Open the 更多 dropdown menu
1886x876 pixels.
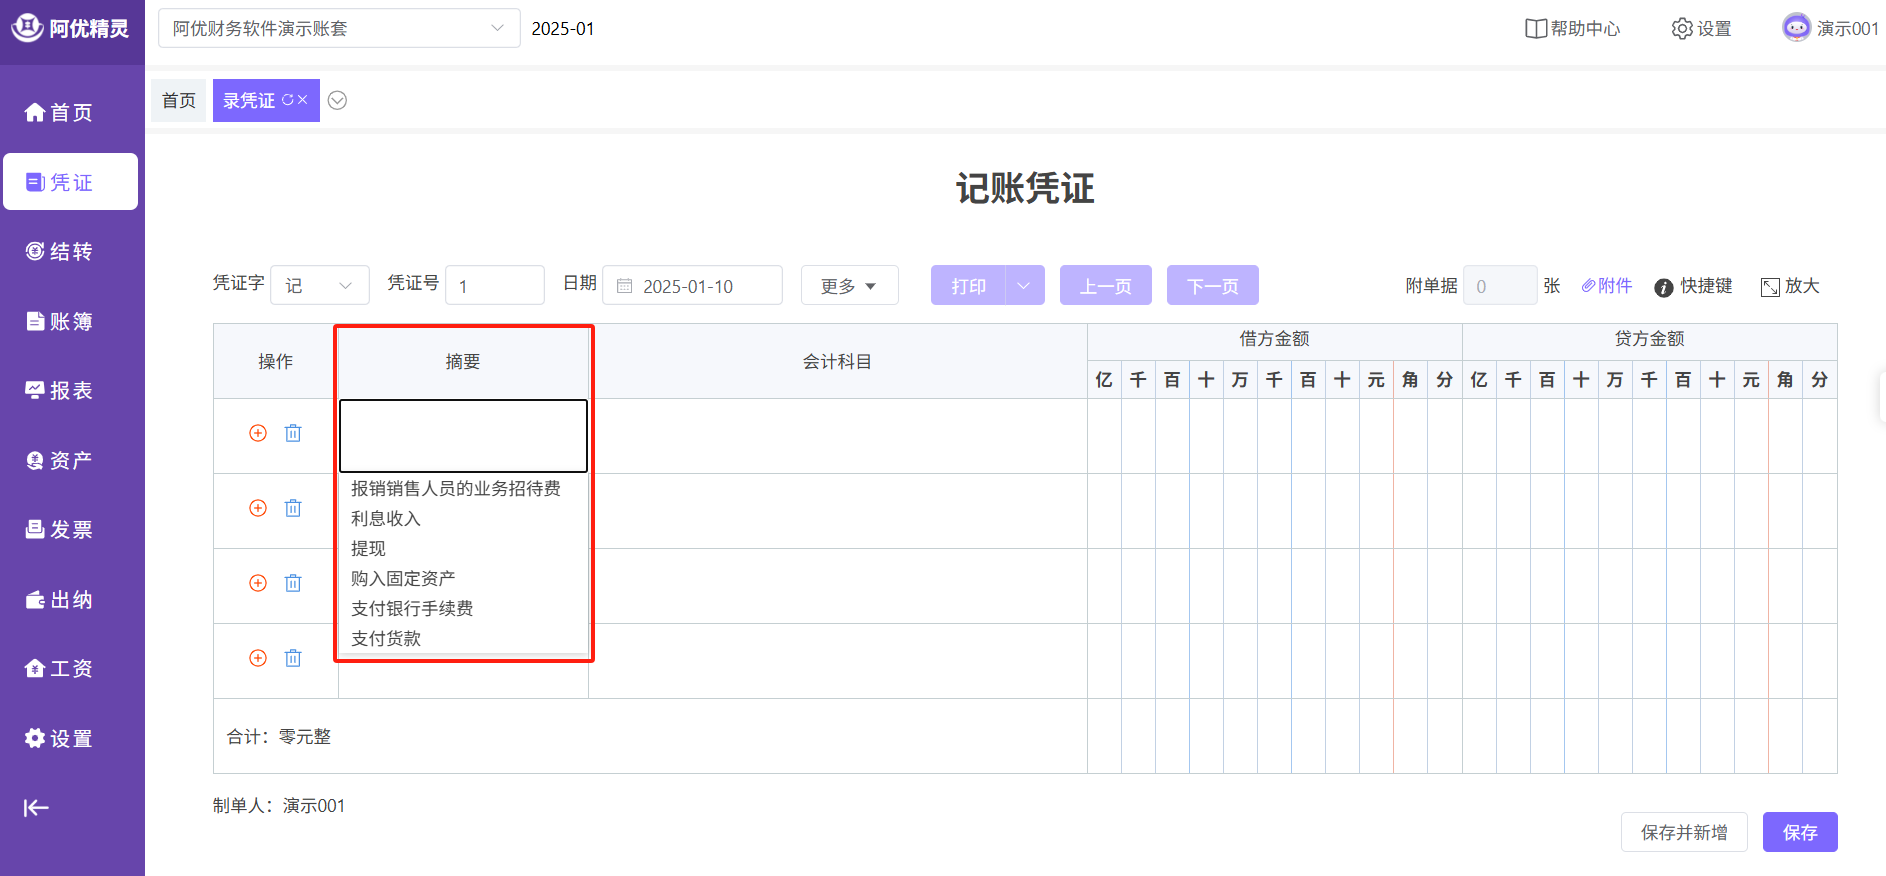[x=849, y=286]
